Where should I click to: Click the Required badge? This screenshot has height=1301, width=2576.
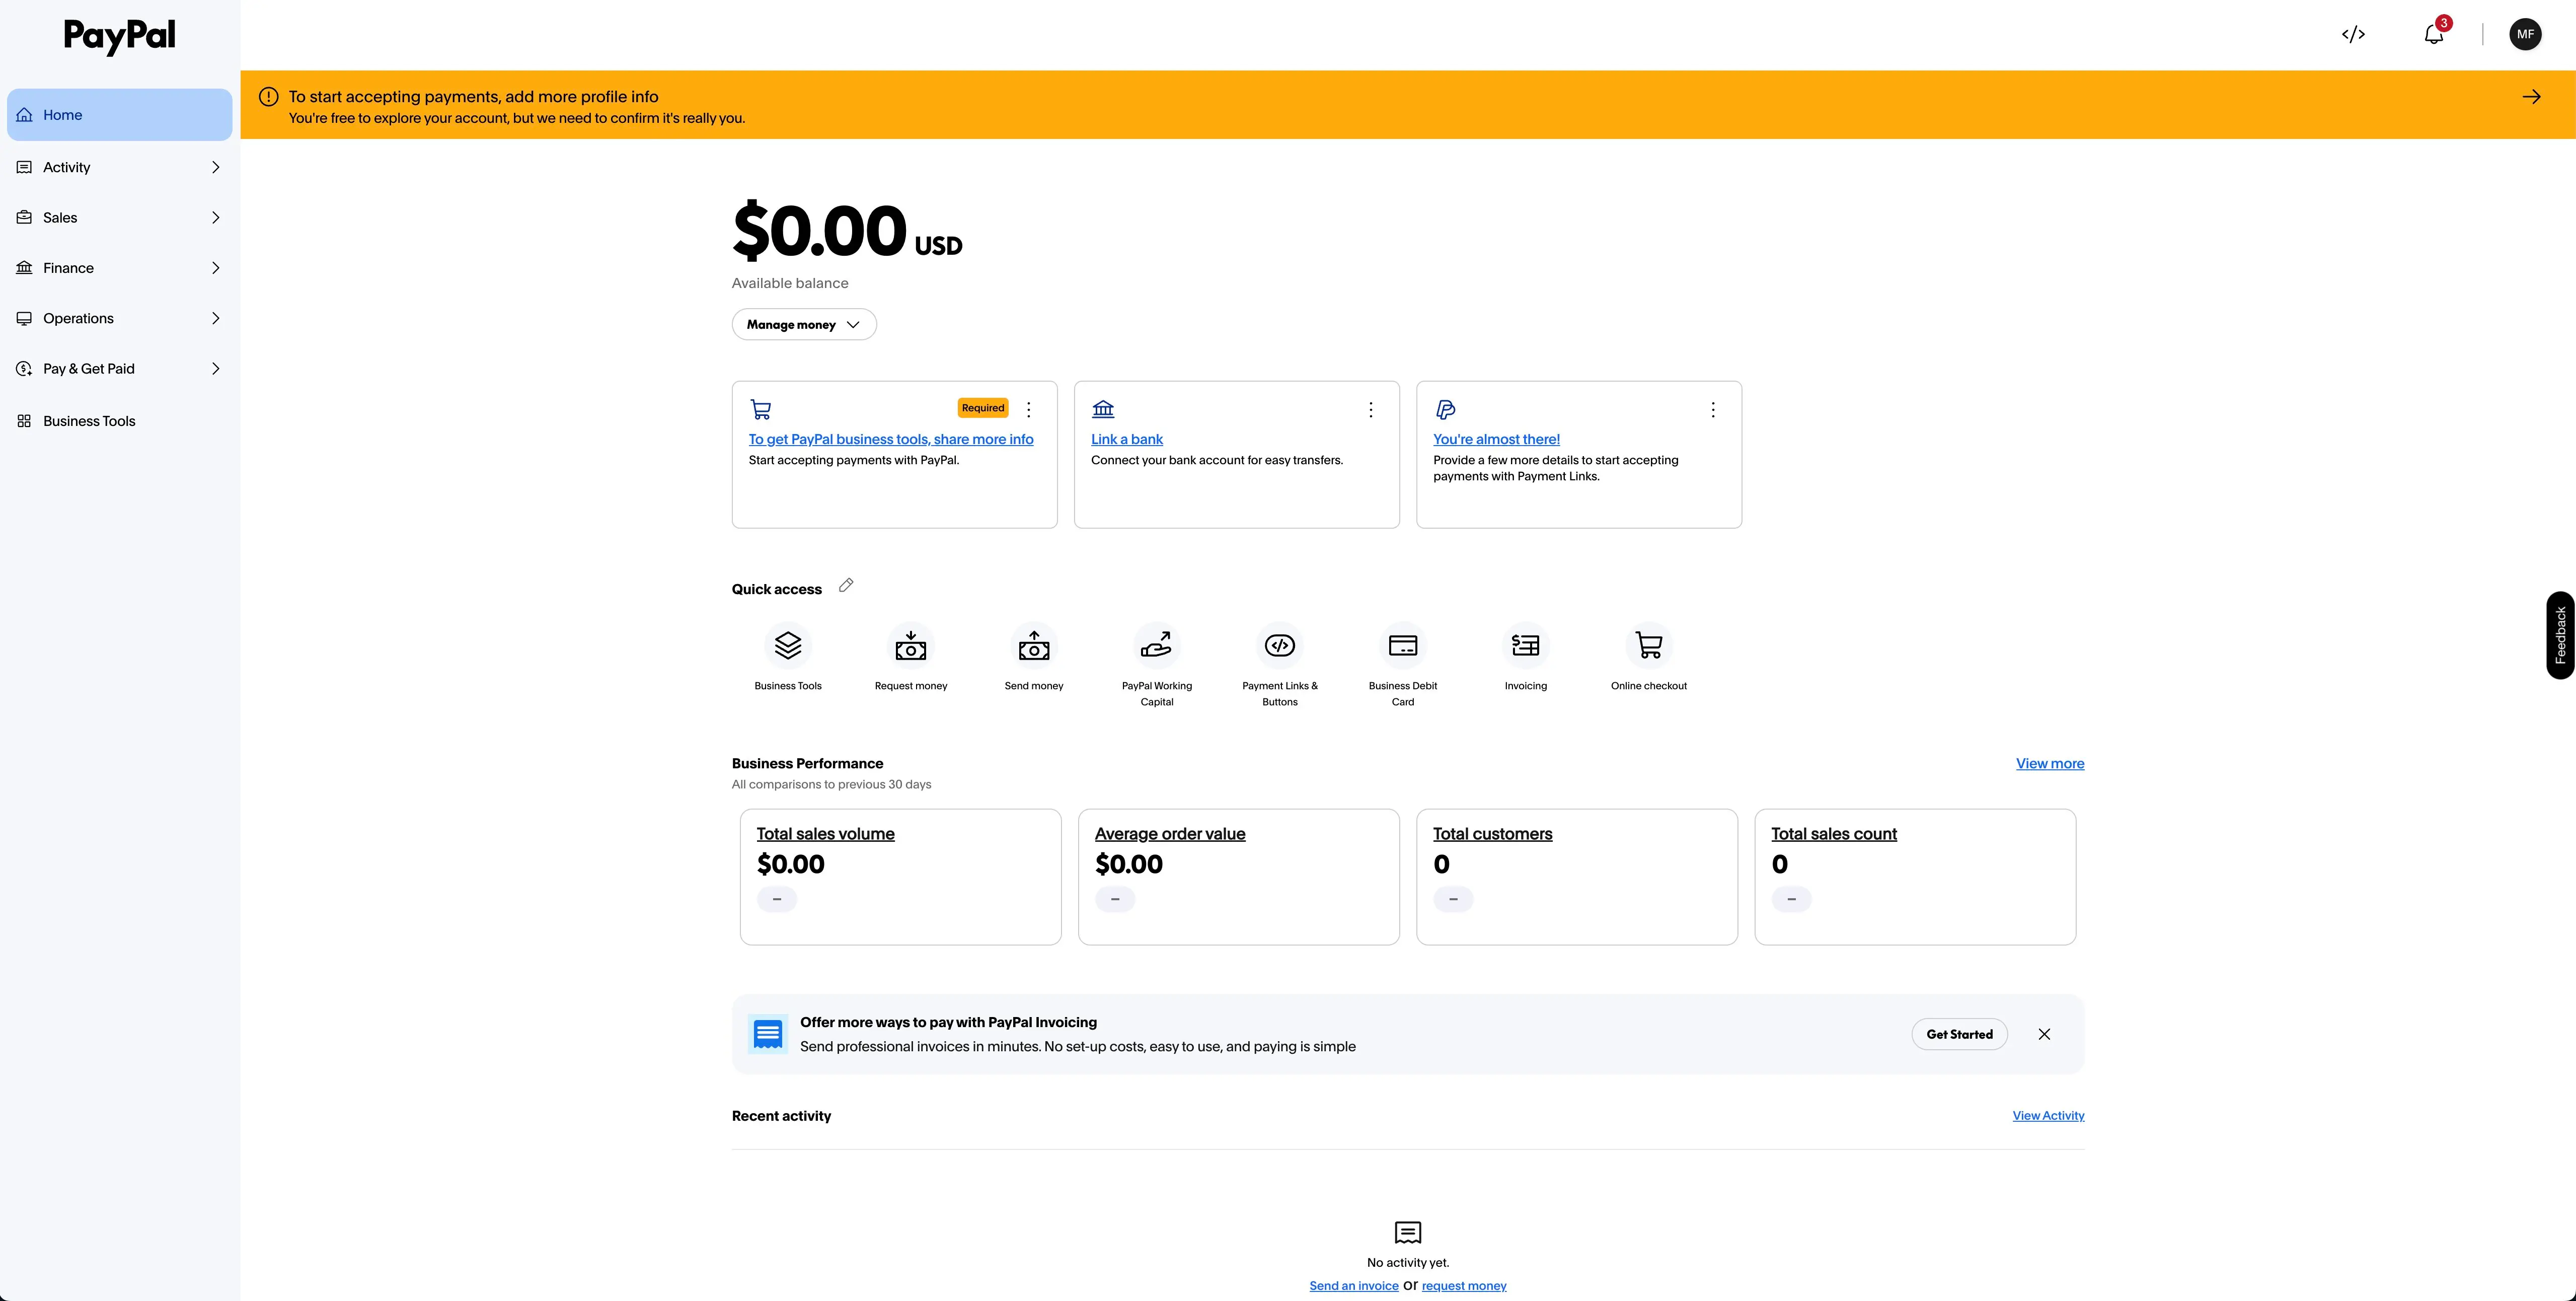point(983,408)
